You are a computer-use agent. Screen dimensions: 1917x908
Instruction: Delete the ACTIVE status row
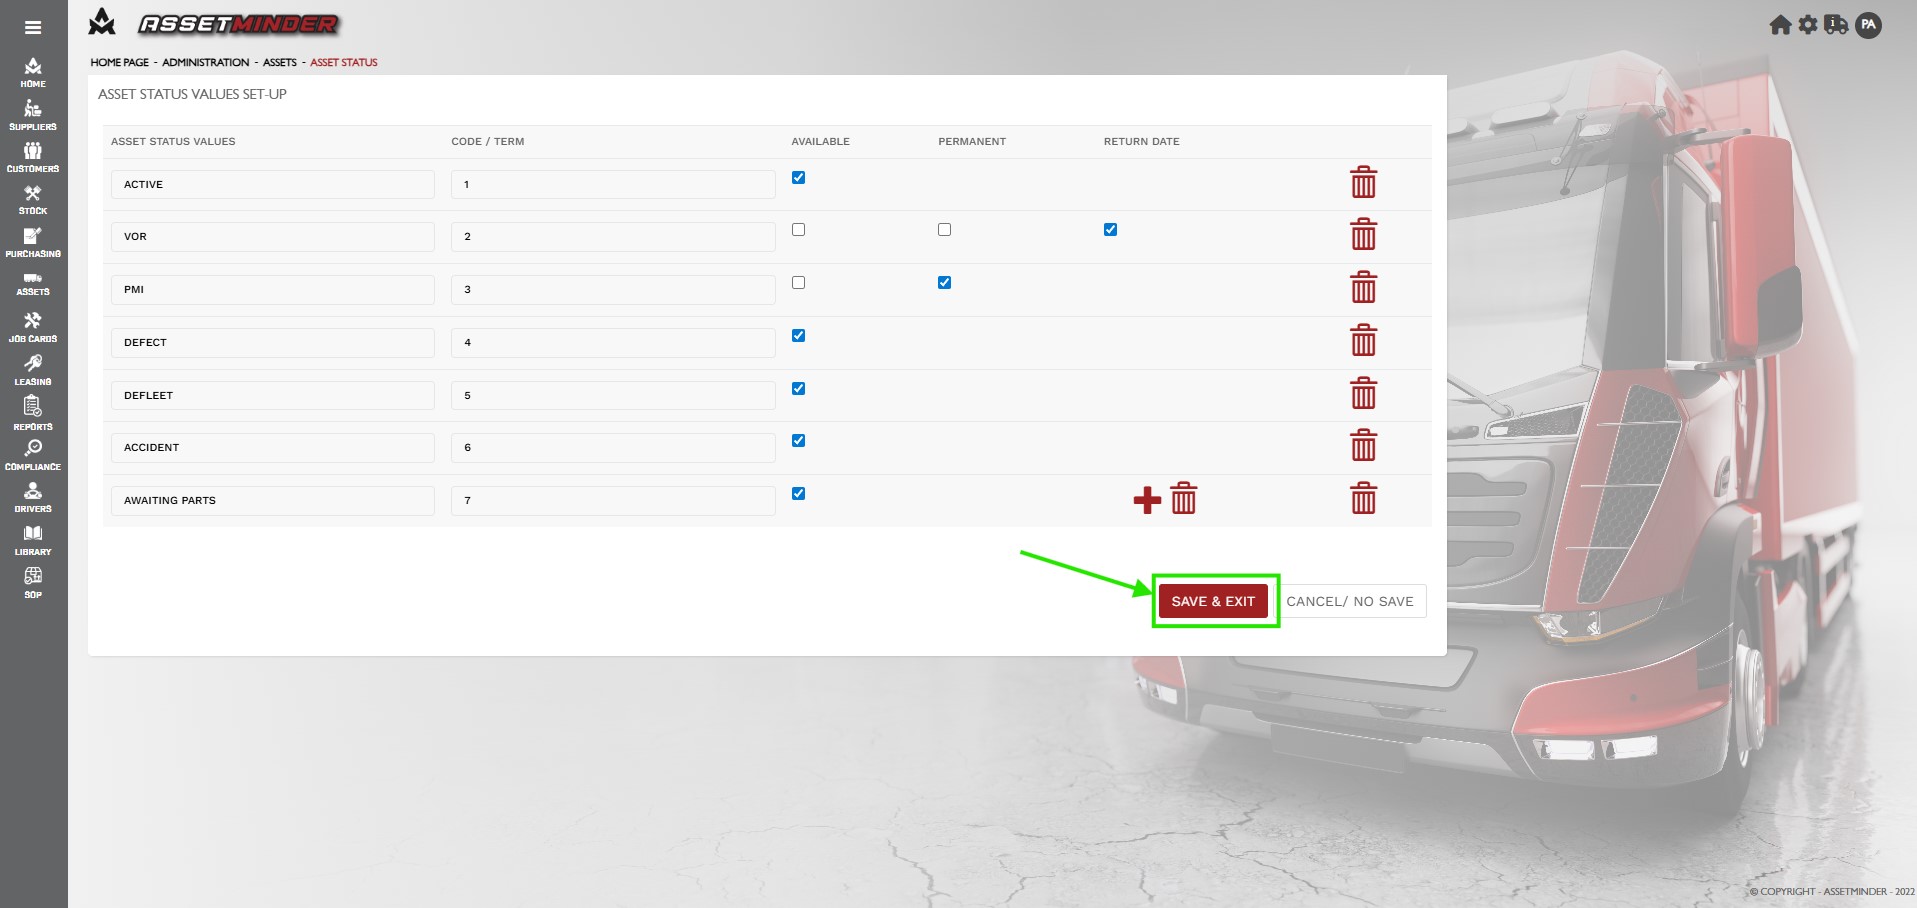pyautogui.click(x=1363, y=183)
